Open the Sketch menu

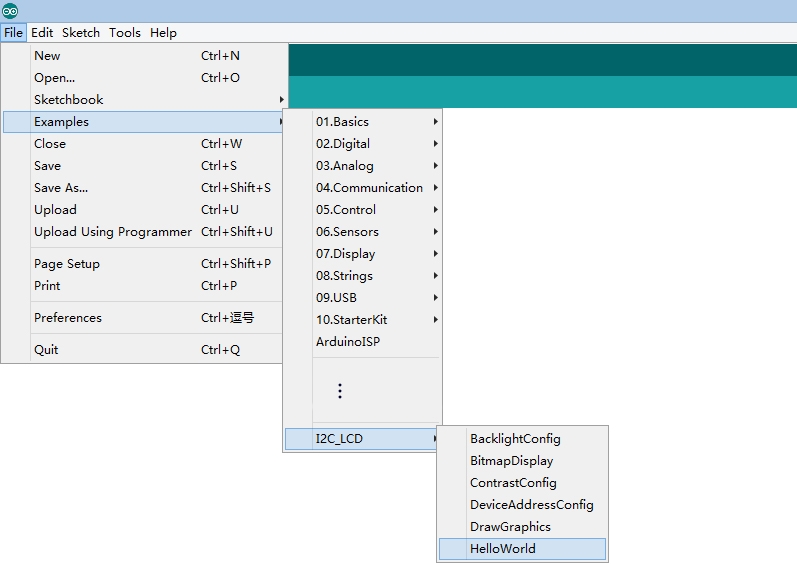click(81, 33)
